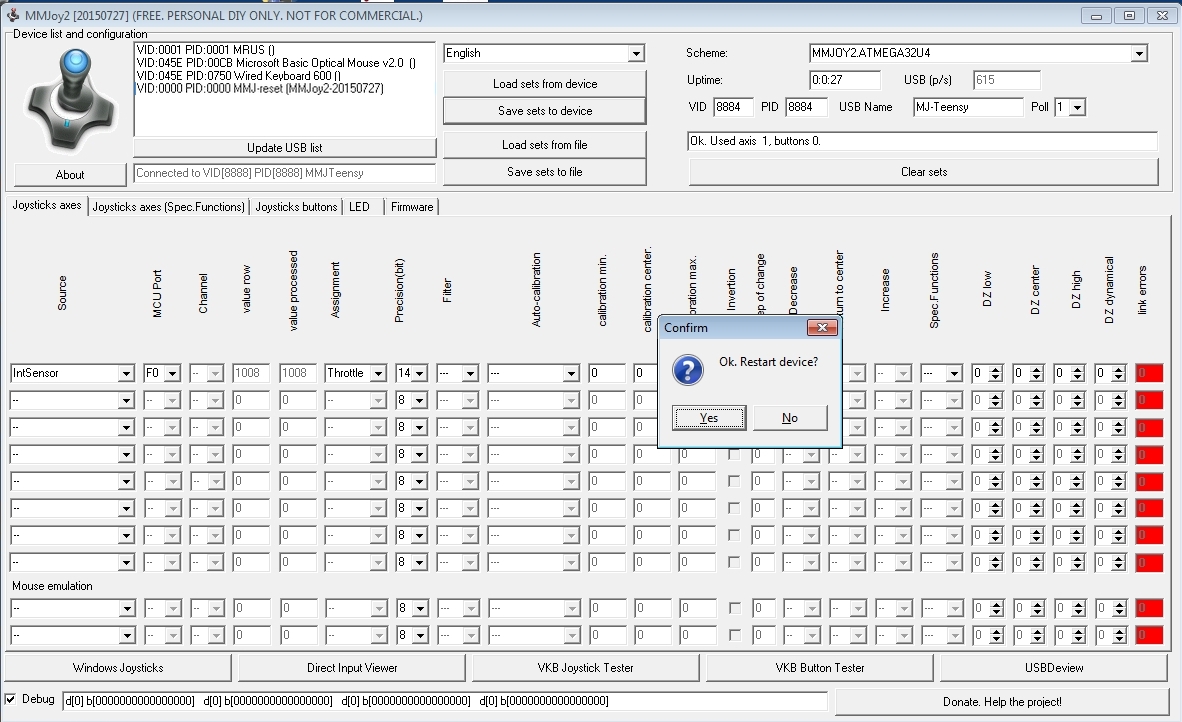The image size is (1182, 722).
Task: Toggle Inversion checkbox in seventh axis row
Action: (x=734, y=535)
